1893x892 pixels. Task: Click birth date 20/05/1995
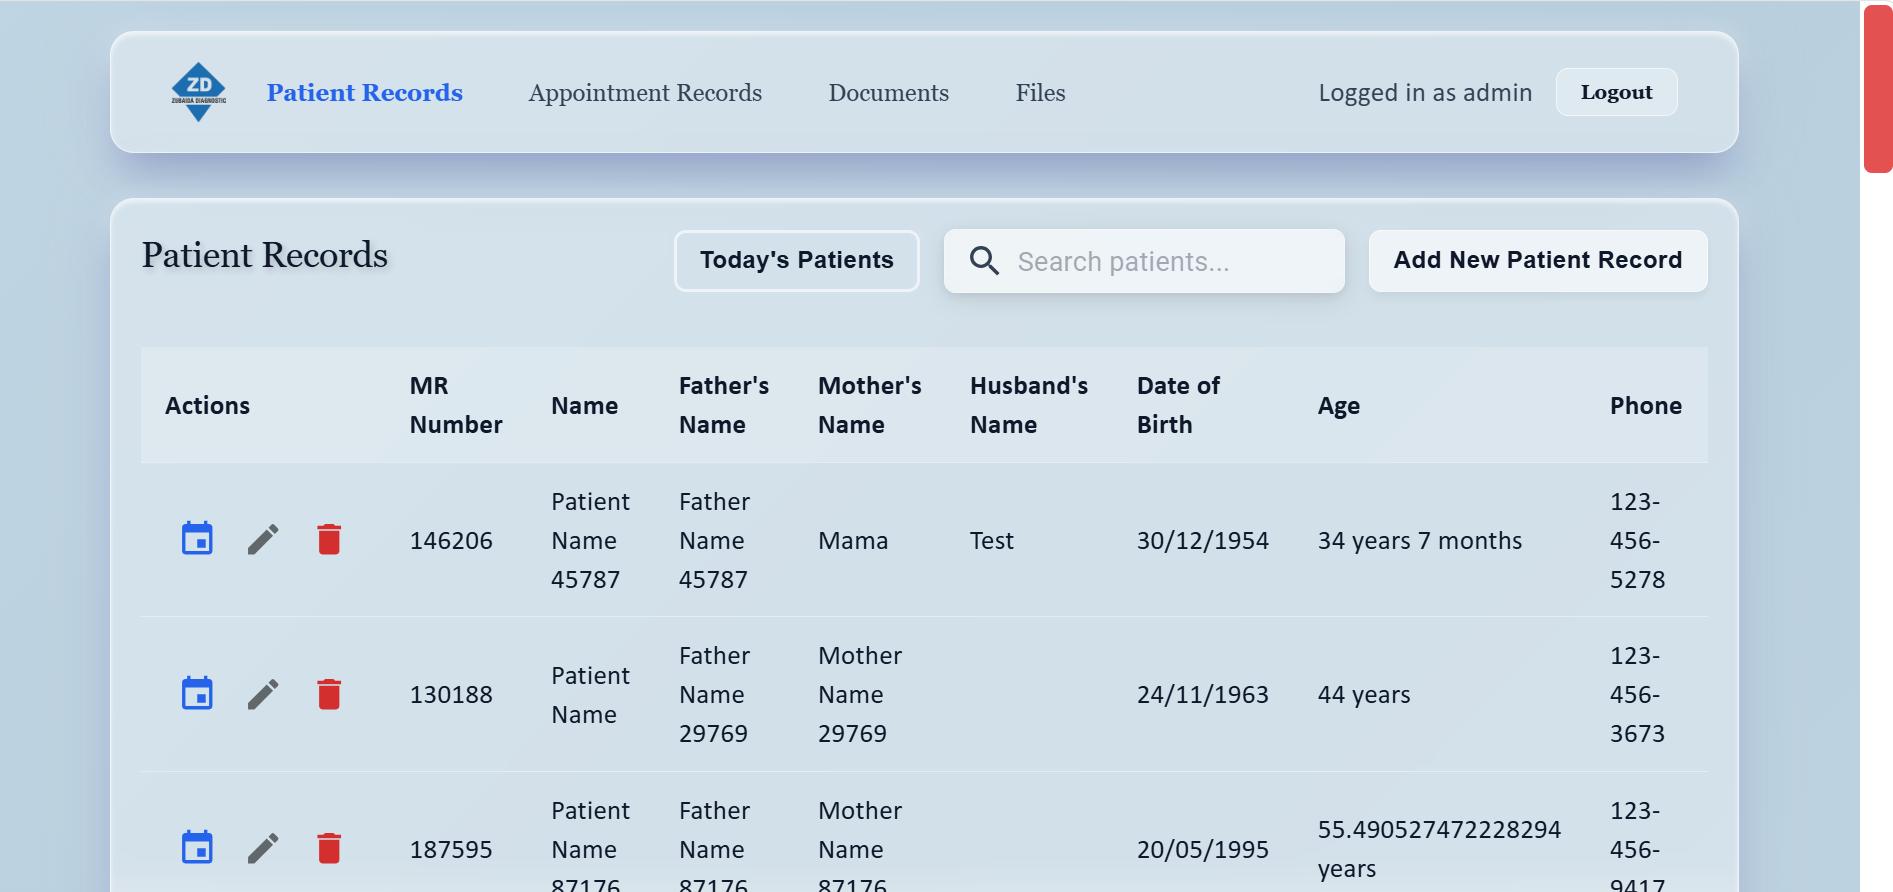click(x=1203, y=849)
